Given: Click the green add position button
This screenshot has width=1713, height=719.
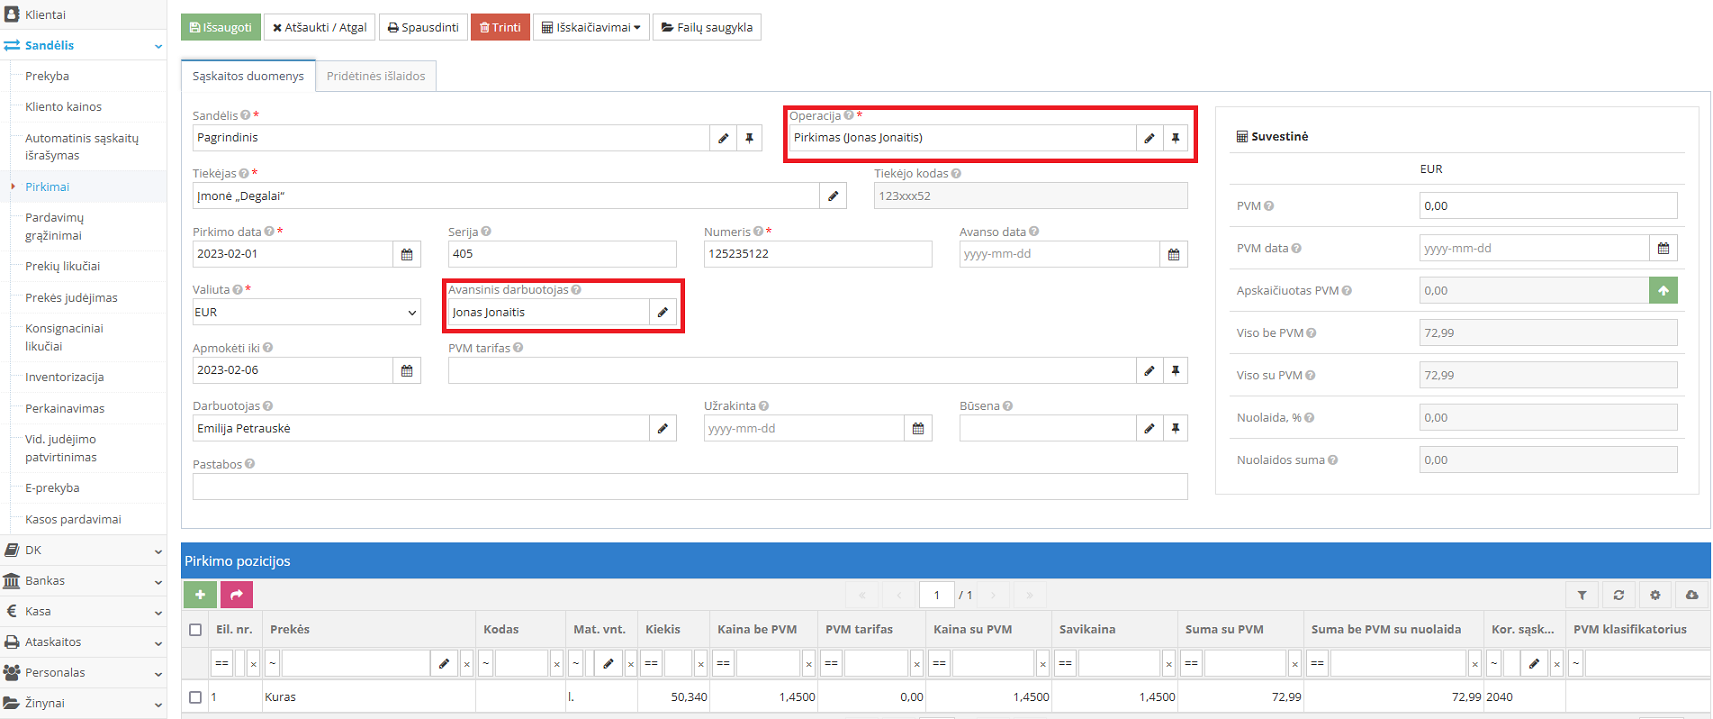Looking at the screenshot, I should (x=200, y=595).
